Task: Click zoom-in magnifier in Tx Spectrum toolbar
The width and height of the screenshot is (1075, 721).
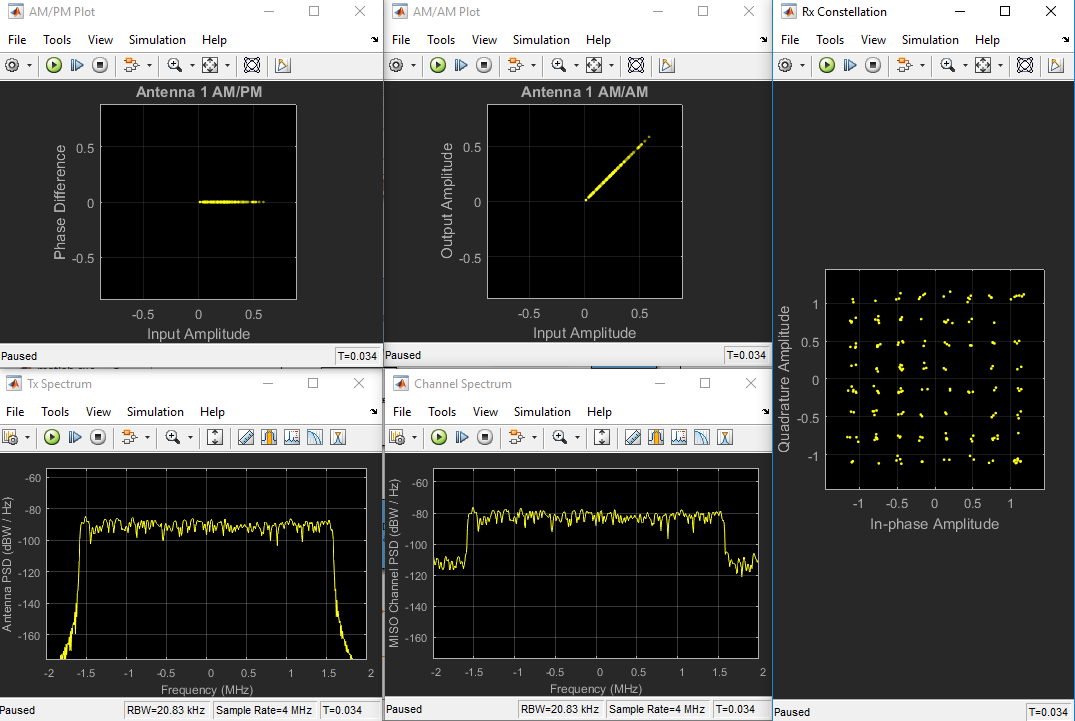Action: pyautogui.click(x=172, y=437)
